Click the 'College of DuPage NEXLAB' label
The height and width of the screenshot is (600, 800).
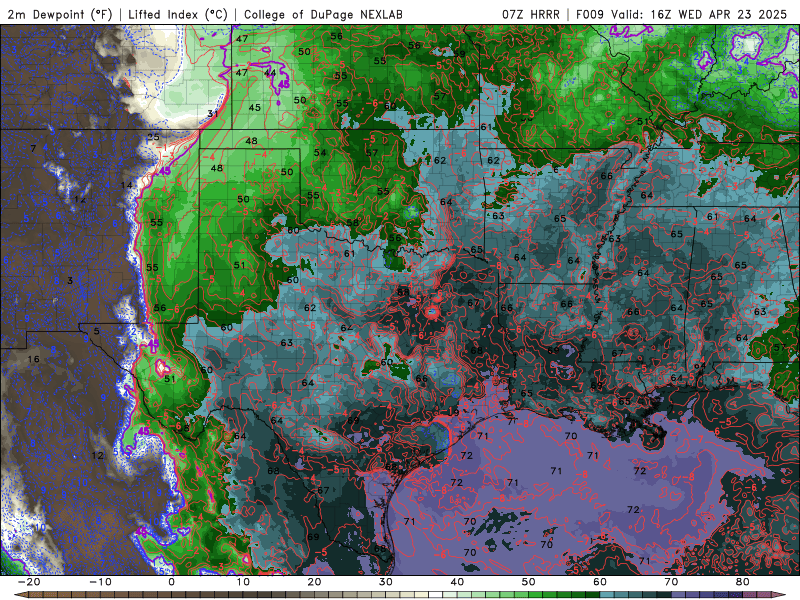(x=323, y=14)
